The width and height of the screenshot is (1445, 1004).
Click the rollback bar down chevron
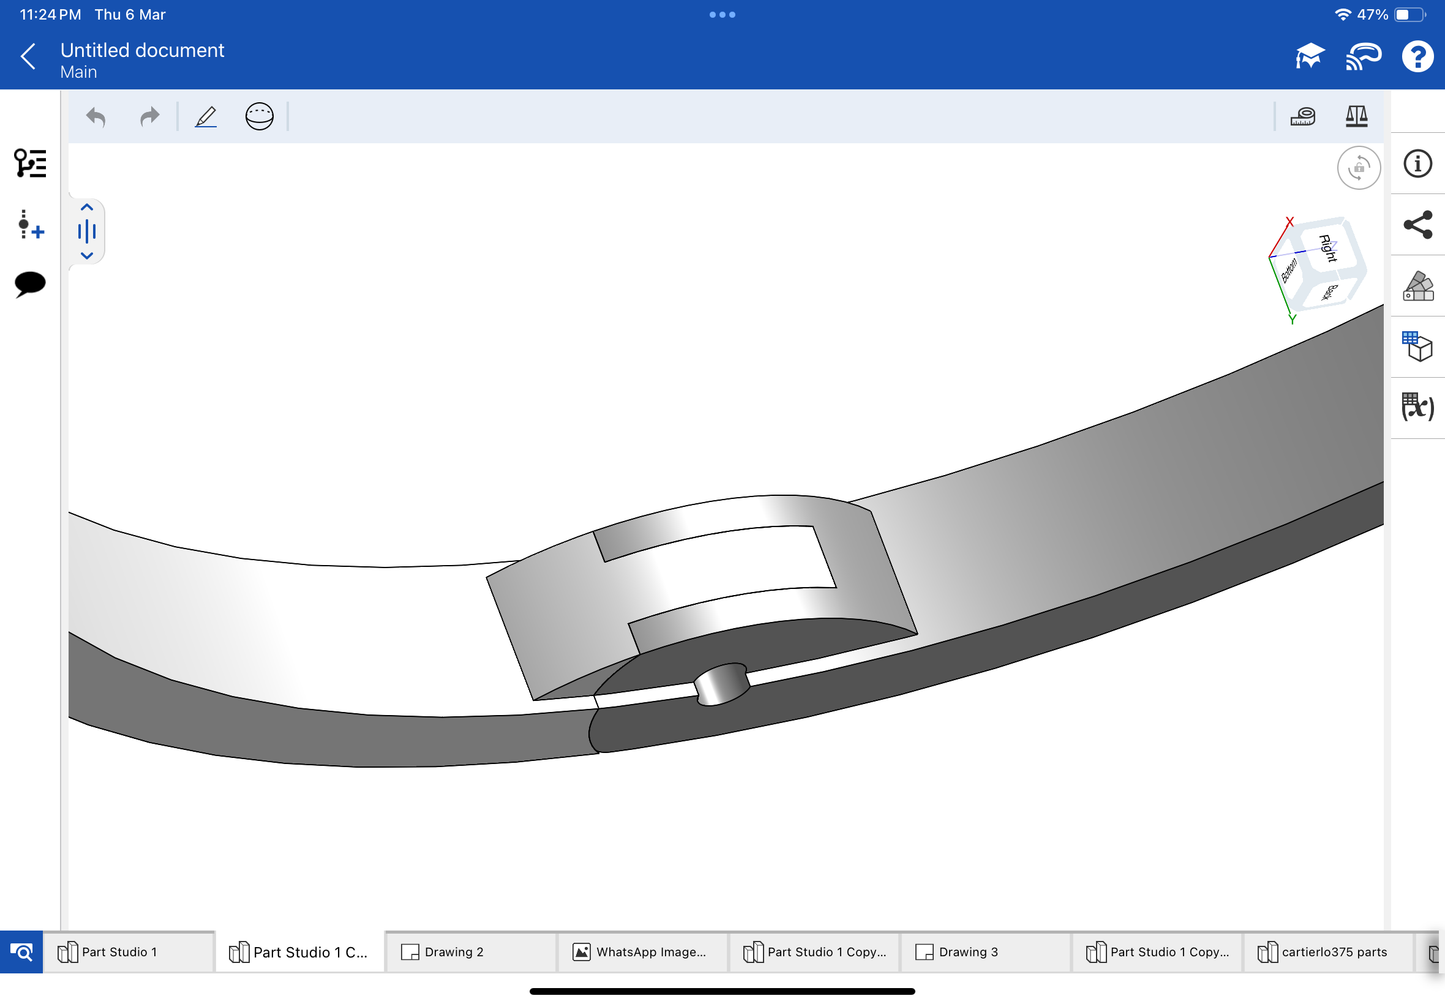pyautogui.click(x=87, y=256)
